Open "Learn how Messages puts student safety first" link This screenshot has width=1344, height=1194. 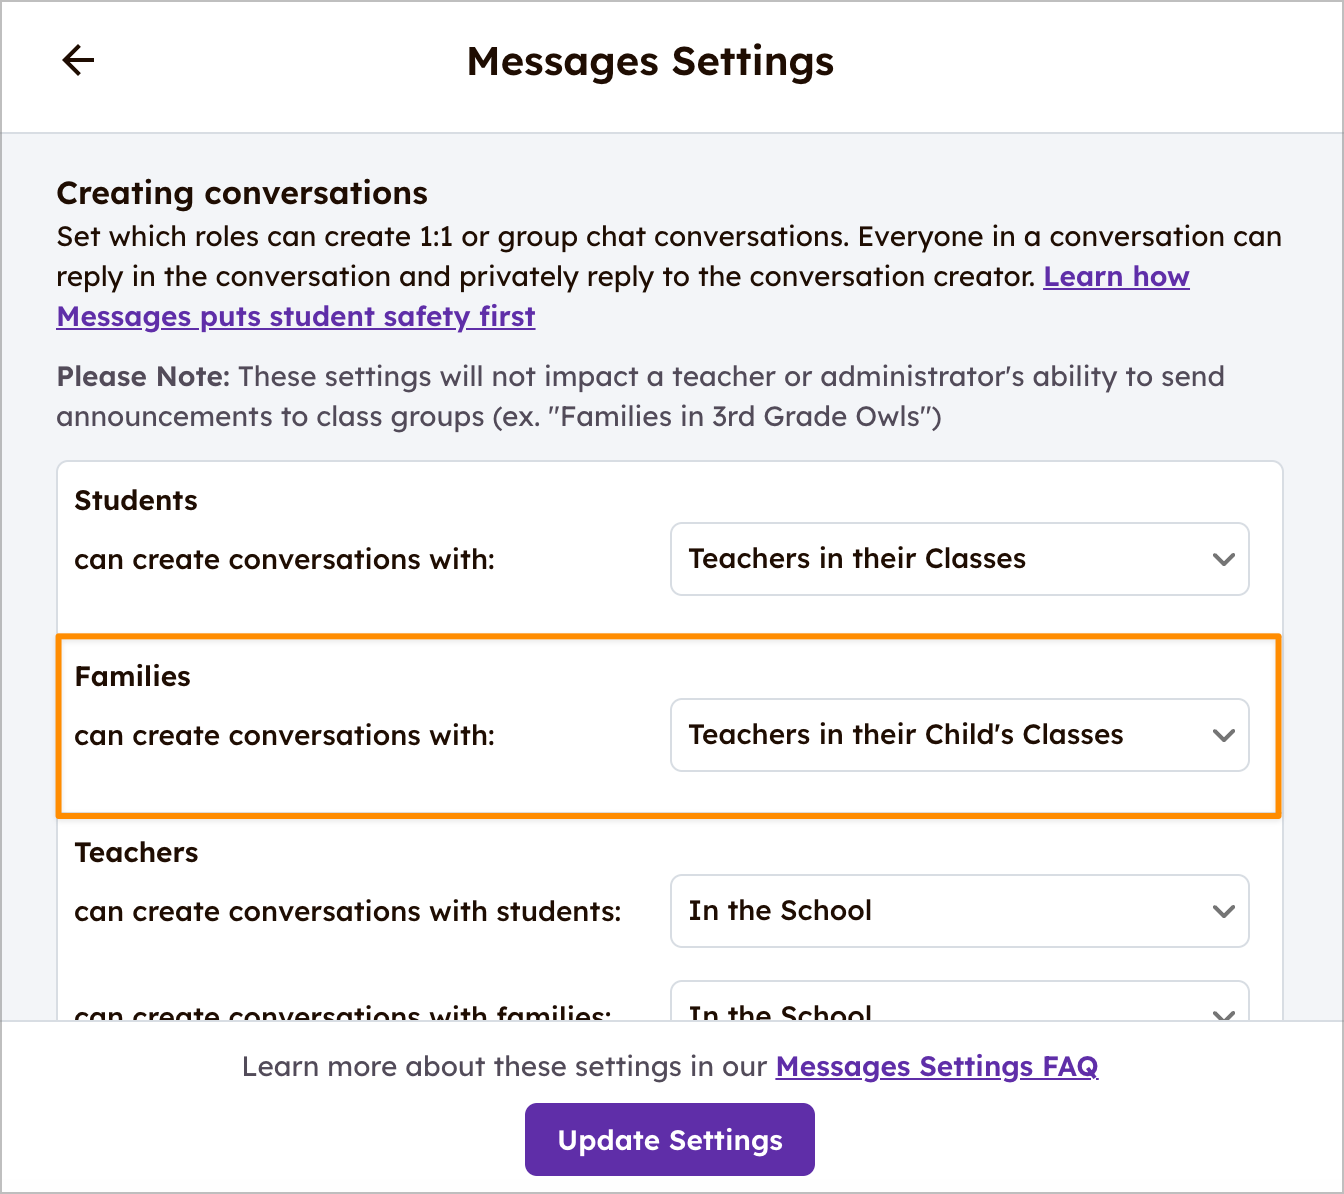(x=296, y=317)
